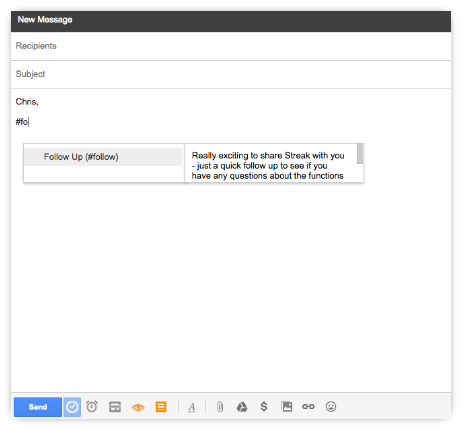Click the dollar sign send money icon
The width and height of the screenshot is (463, 437).
click(x=264, y=406)
